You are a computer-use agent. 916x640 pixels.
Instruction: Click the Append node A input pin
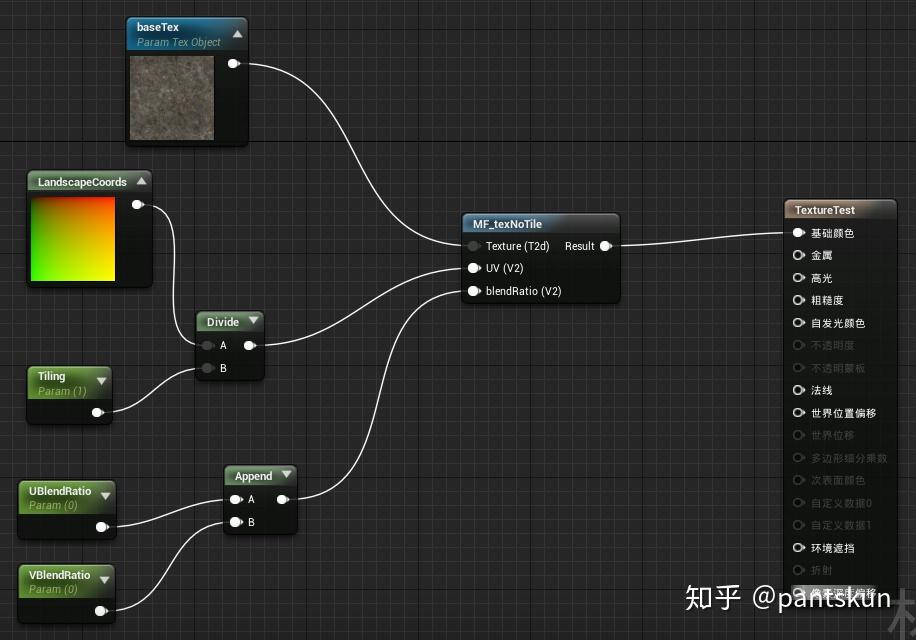point(236,499)
